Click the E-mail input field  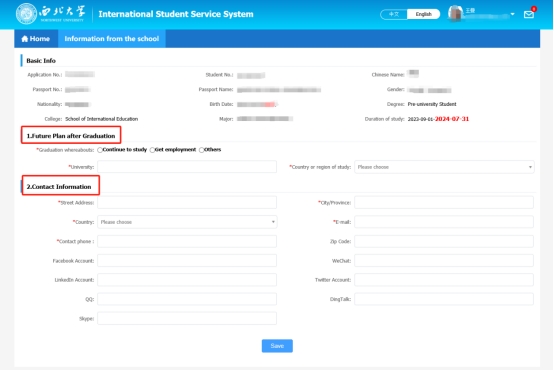pyautogui.click(x=444, y=222)
